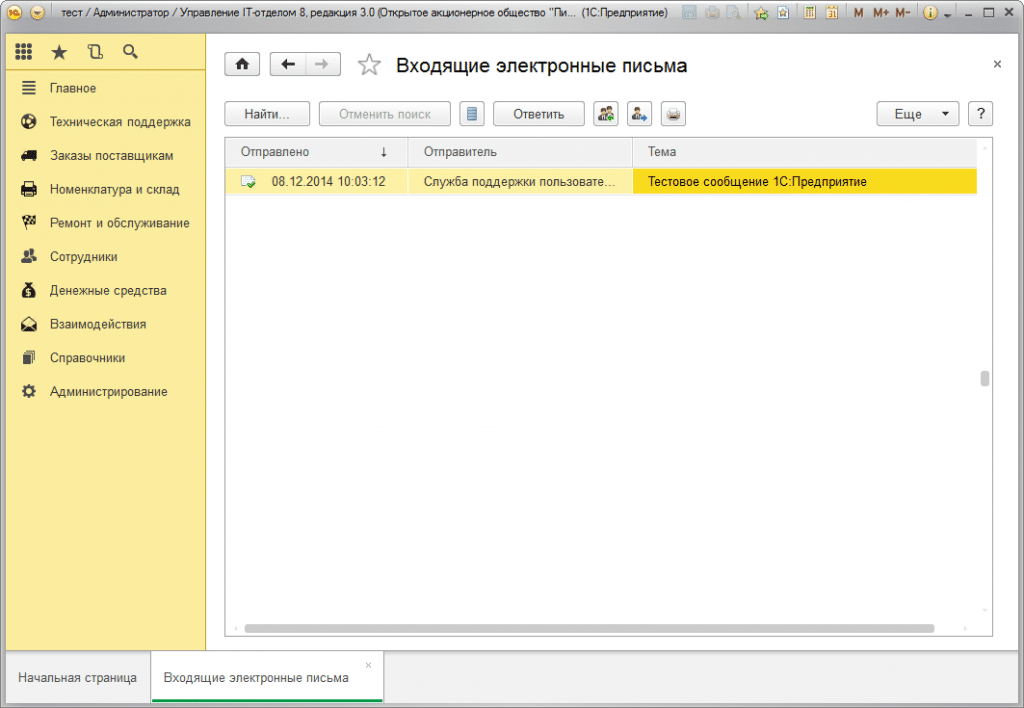The height and width of the screenshot is (708, 1024).
Task: Click add-to-favorites star with arrow icon
Action: (x=761, y=12)
